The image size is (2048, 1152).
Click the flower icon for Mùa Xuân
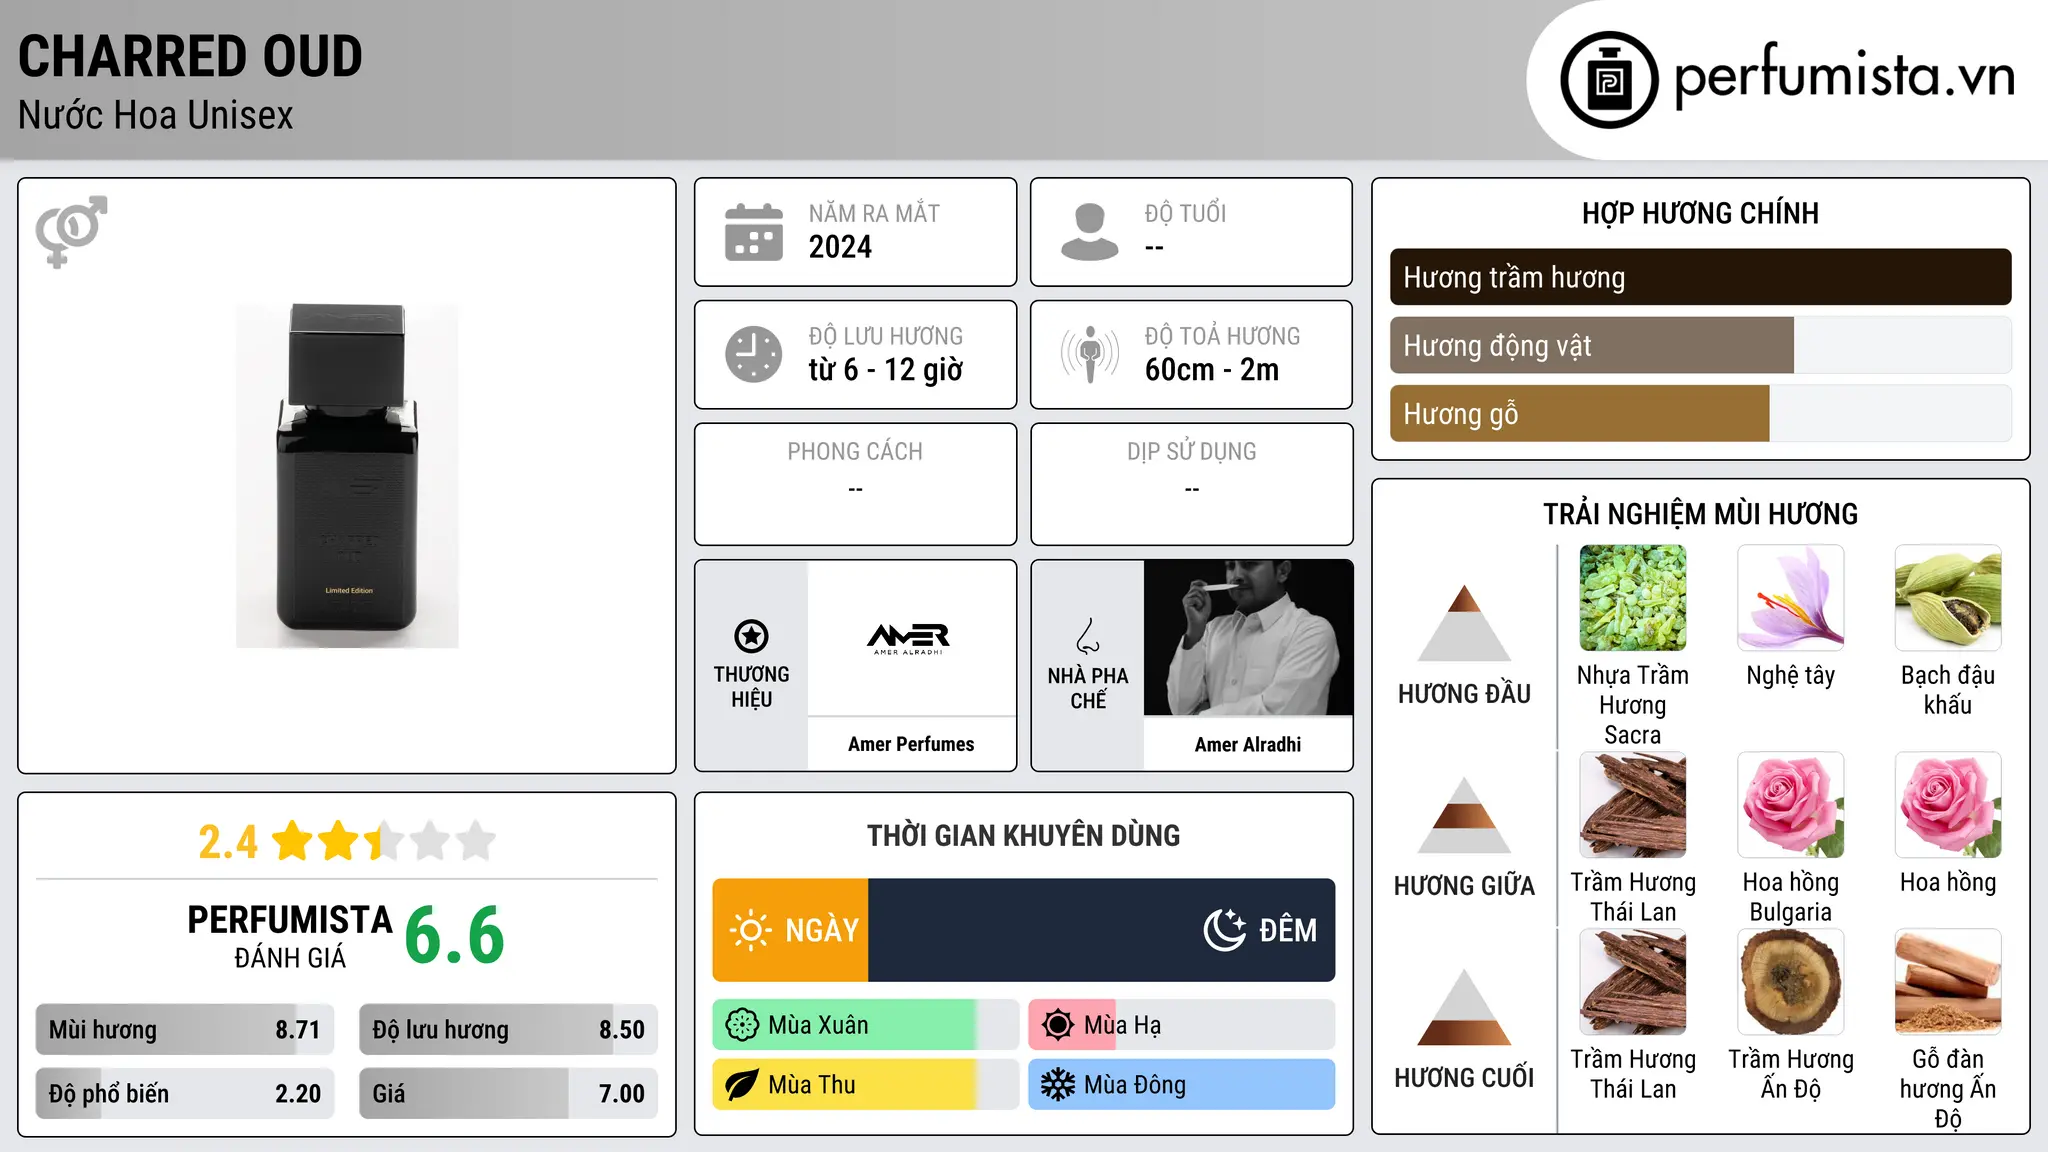(x=742, y=1025)
